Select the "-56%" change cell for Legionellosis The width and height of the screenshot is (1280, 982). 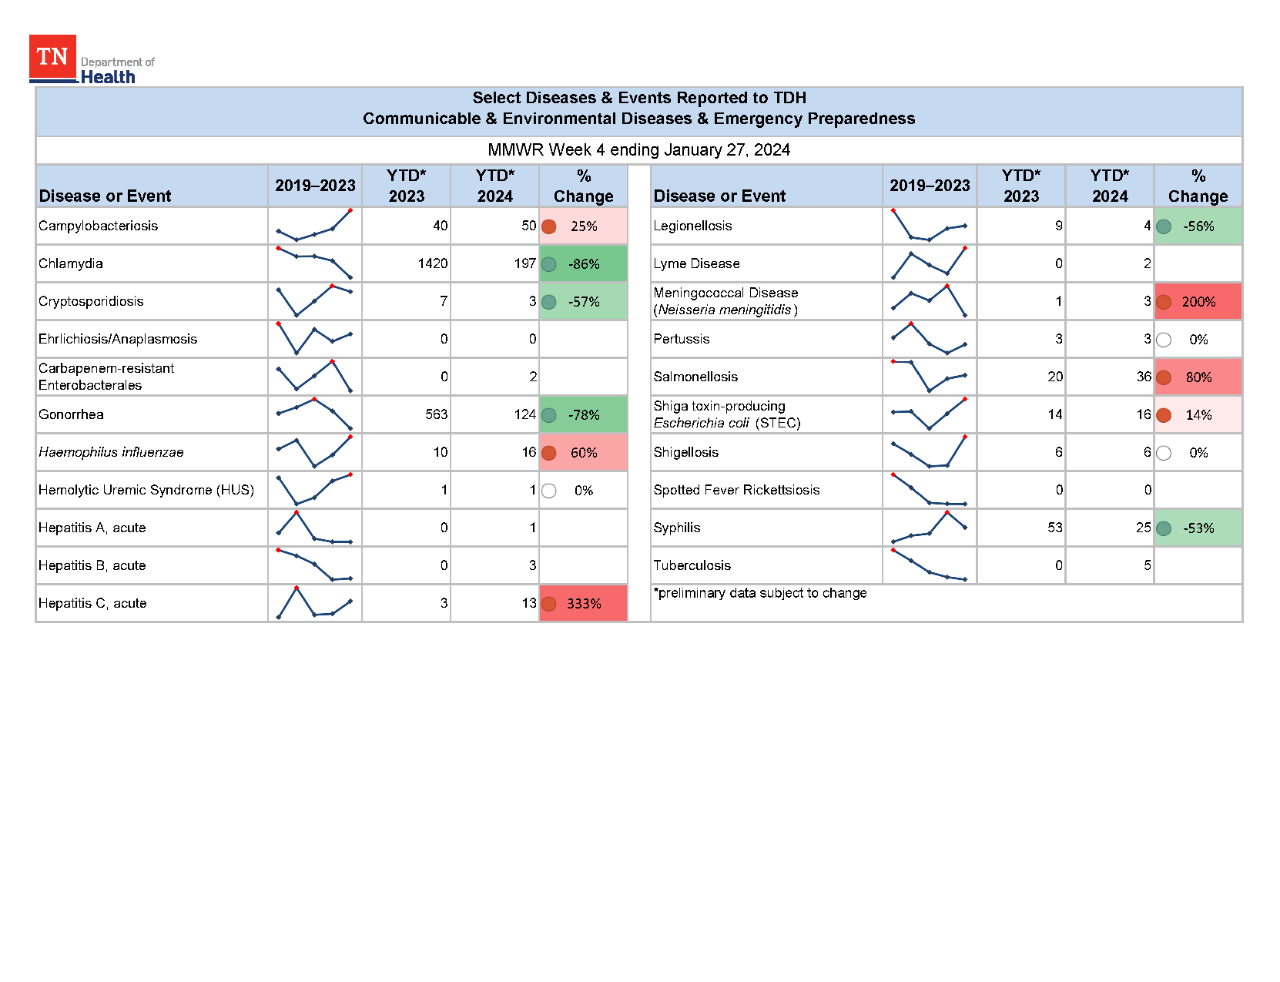pos(1198,226)
